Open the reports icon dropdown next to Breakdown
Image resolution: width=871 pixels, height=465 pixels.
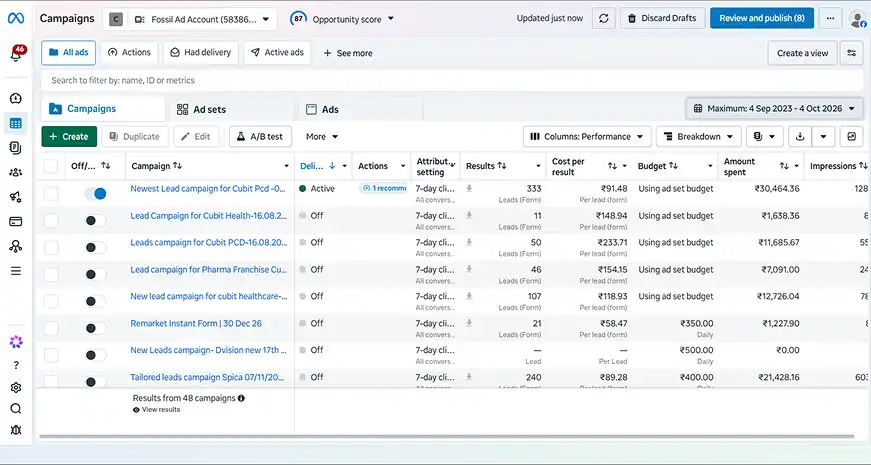pyautogui.click(x=765, y=137)
